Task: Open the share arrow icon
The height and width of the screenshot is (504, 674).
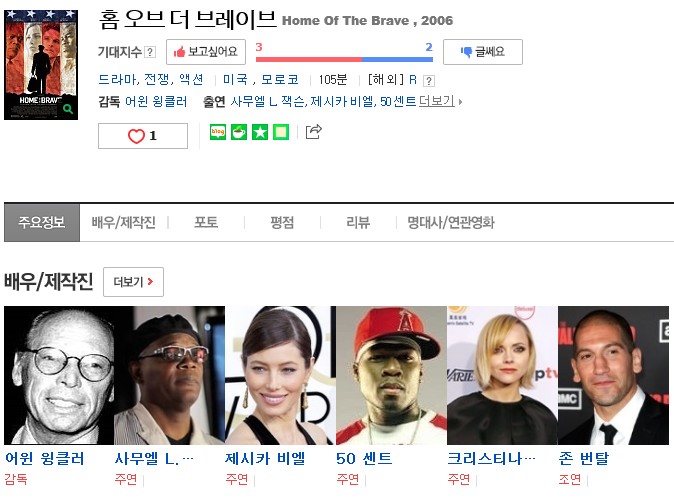Action: click(313, 131)
